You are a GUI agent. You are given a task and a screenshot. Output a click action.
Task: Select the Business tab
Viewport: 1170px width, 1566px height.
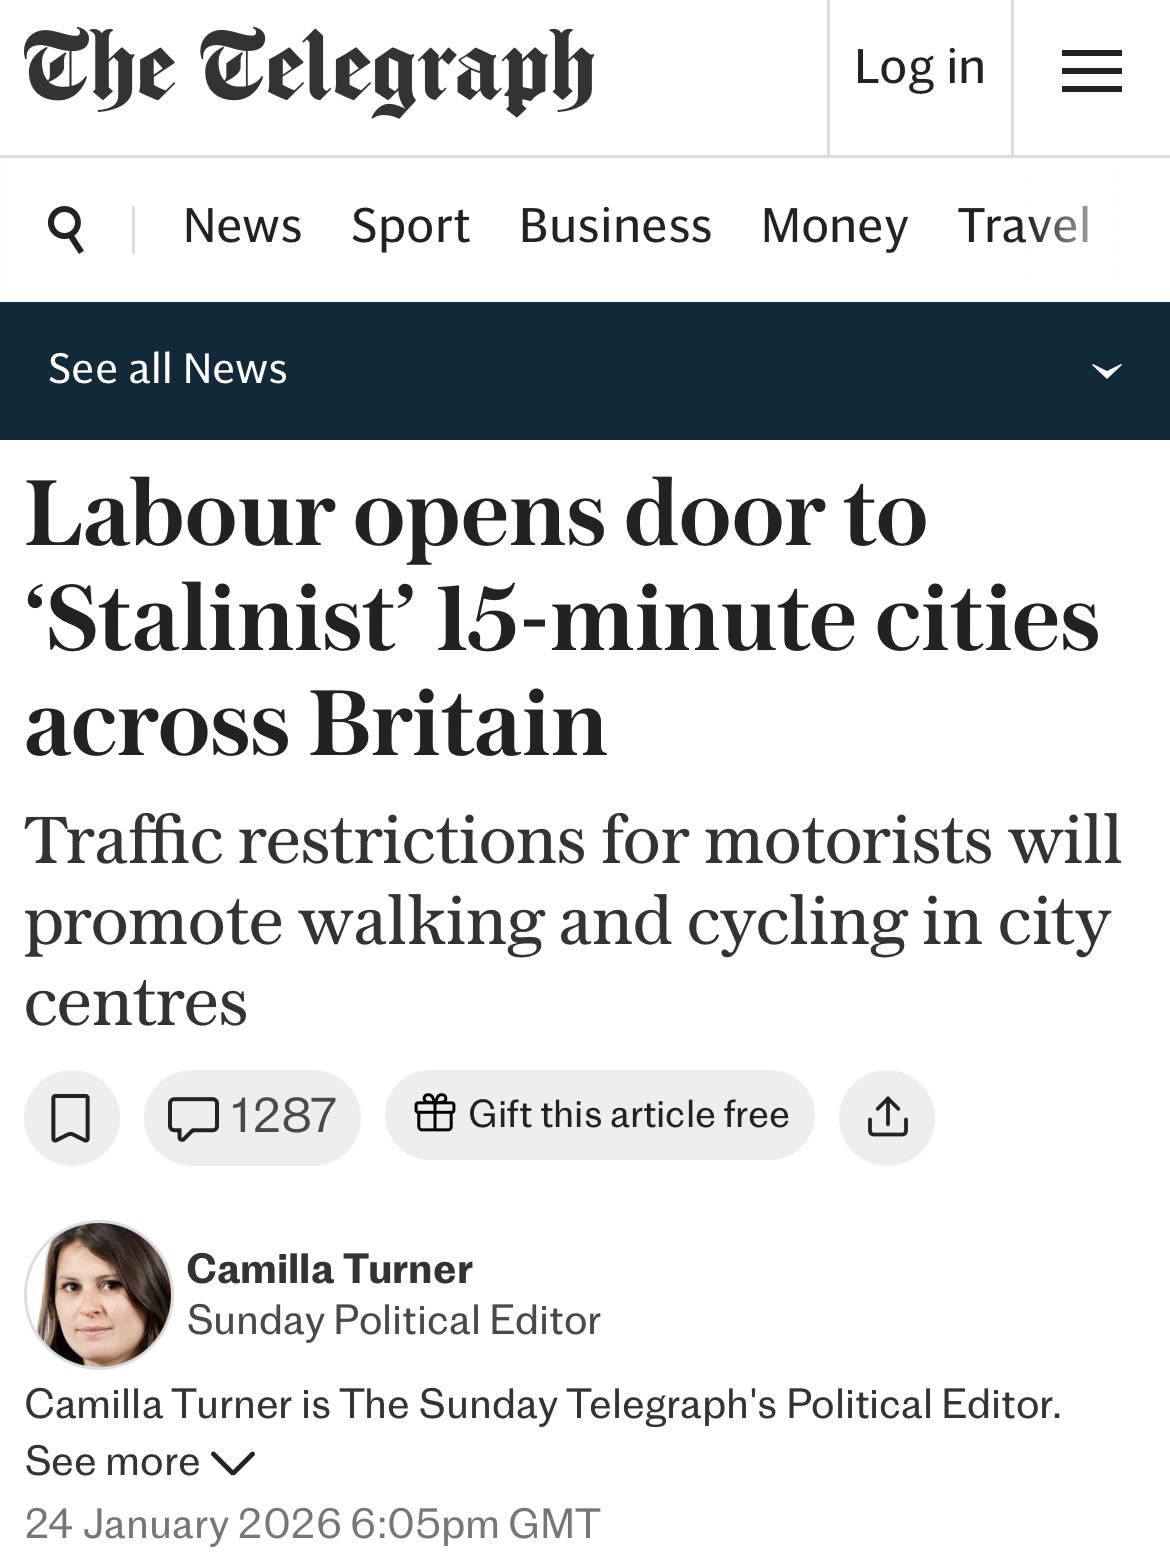pyautogui.click(x=615, y=226)
